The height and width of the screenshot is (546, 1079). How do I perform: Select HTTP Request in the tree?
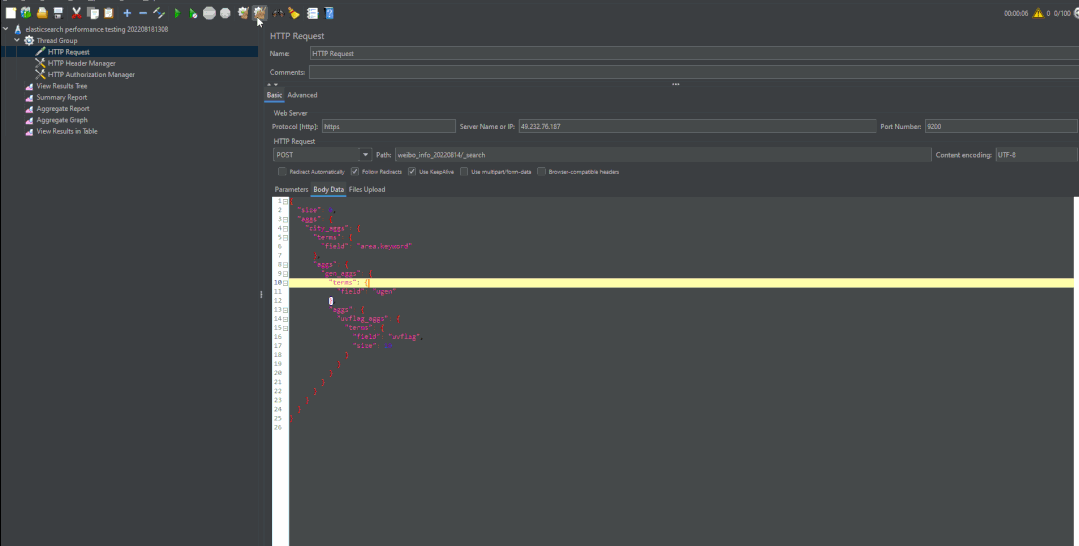(69, 52)
